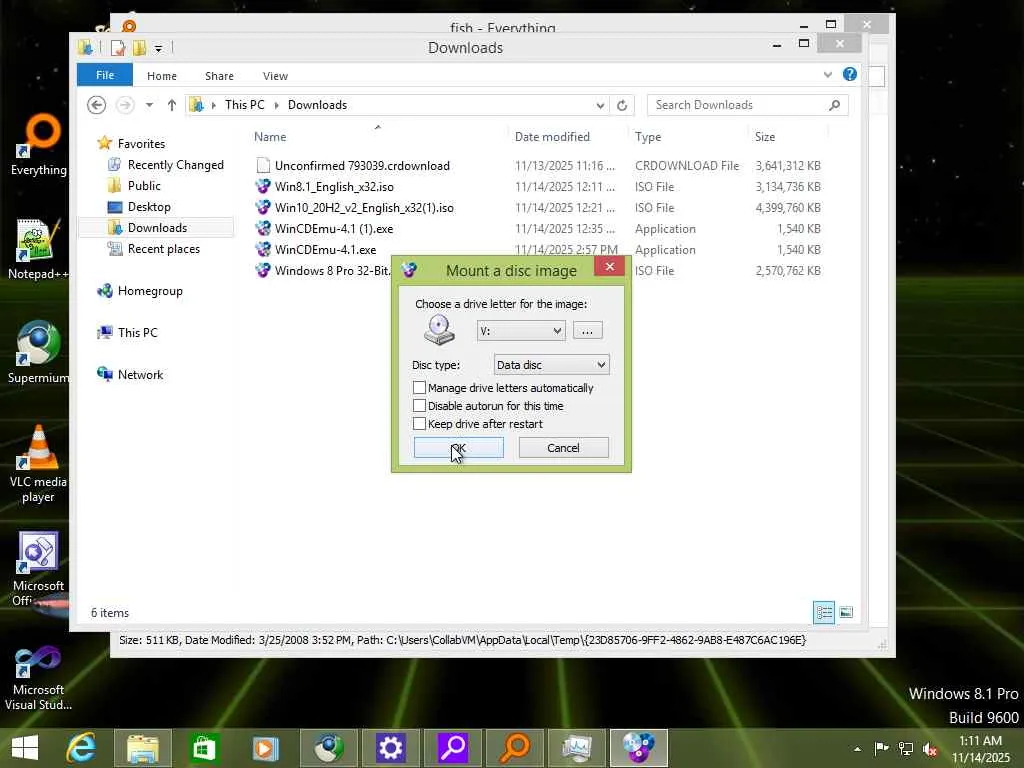Cancel the Mount a disc image dialog
1024x768 pixels.
[563, 448]
